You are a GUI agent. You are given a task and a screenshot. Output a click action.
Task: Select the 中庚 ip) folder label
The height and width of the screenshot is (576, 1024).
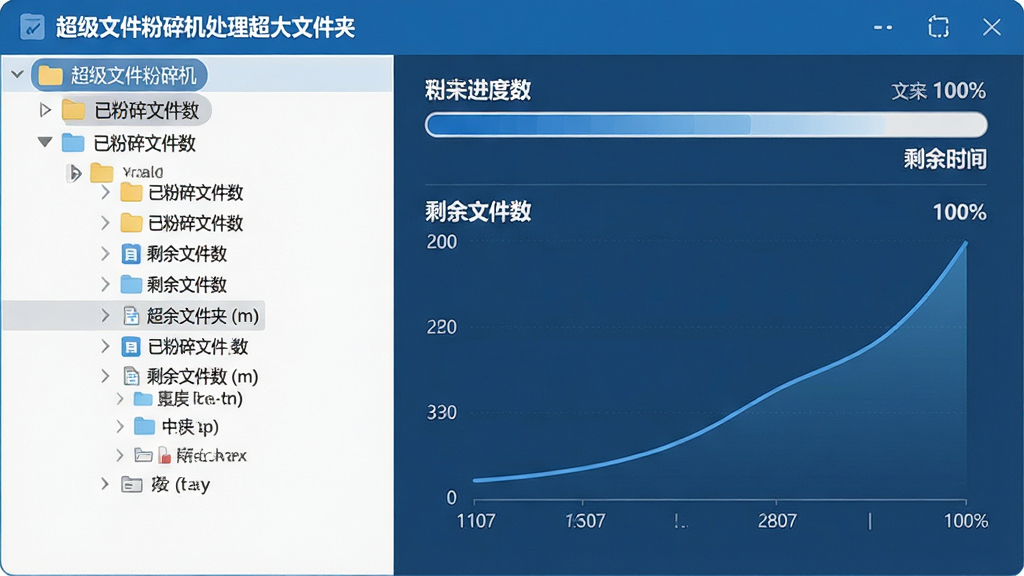[190, 426]
